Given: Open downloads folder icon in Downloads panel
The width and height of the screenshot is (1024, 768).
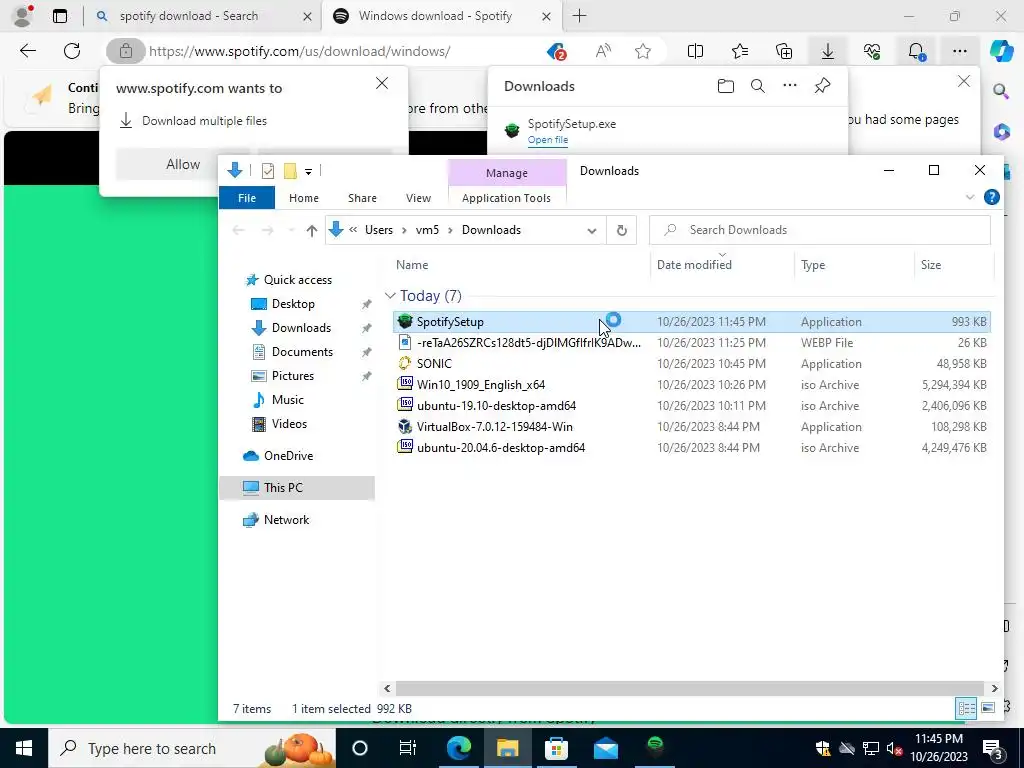Looking at the screenshot, I should [726, 86].
